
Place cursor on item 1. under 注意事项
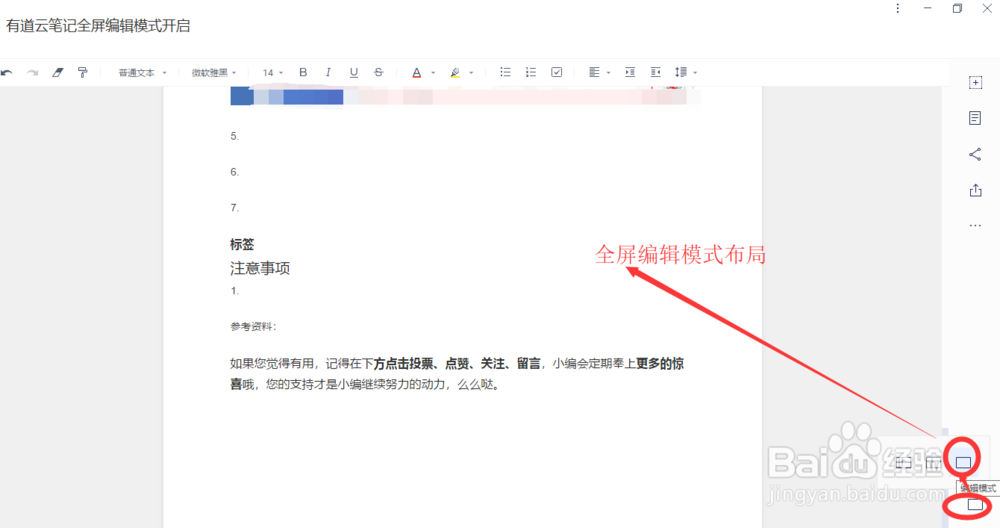(x=235, y=291)
